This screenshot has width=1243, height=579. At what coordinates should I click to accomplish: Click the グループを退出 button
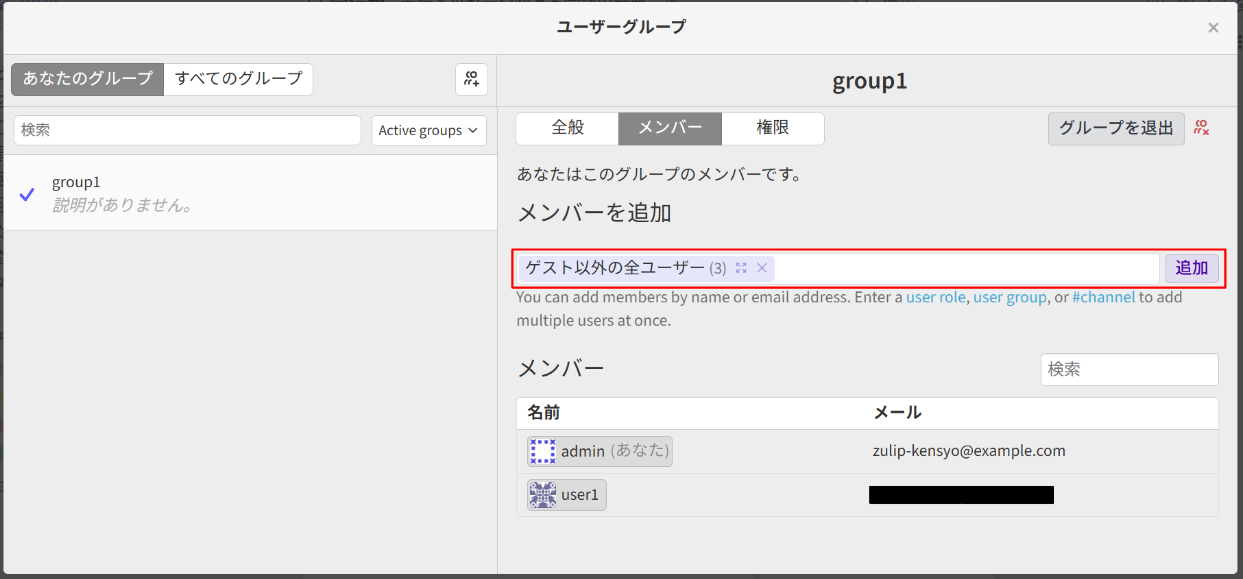pos(1115,128)
